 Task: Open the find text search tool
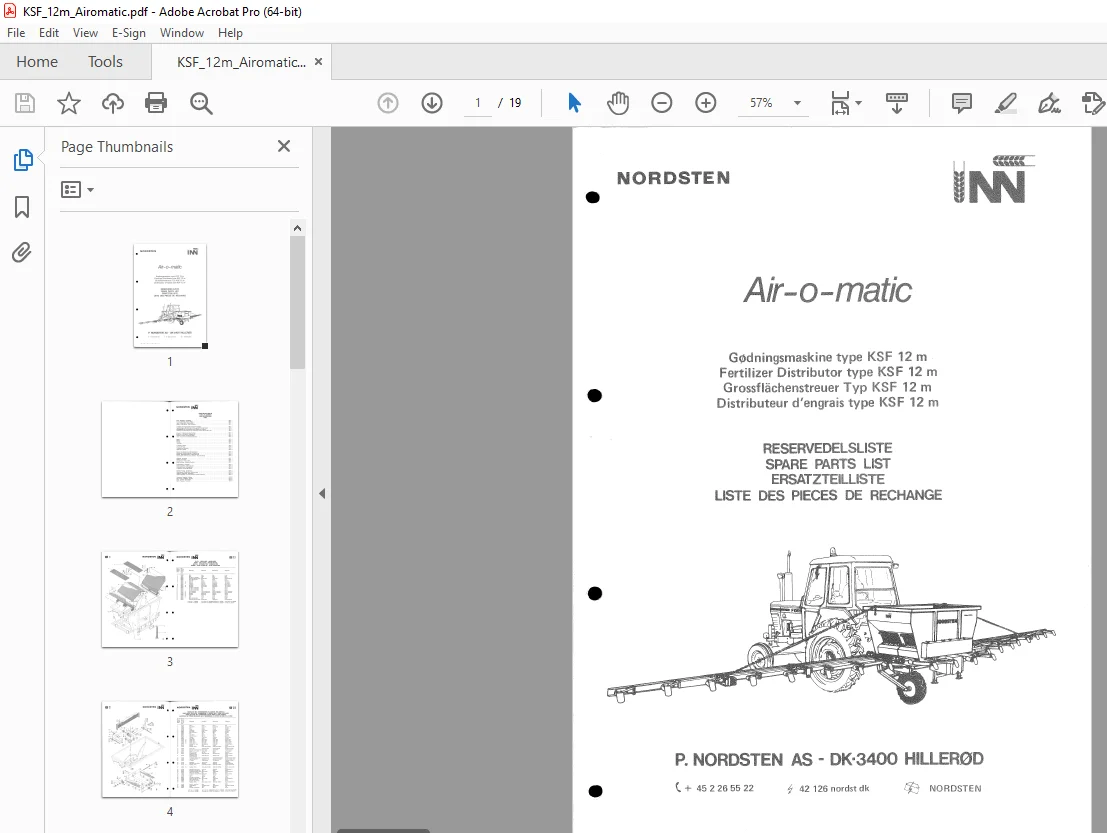pyautogui.click(x=201, y=103)
